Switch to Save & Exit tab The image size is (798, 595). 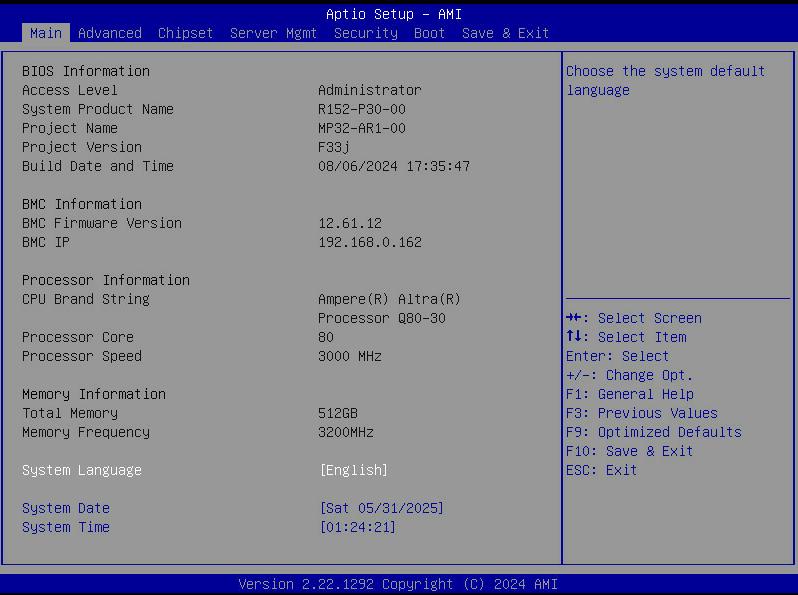tap(505, 33)
